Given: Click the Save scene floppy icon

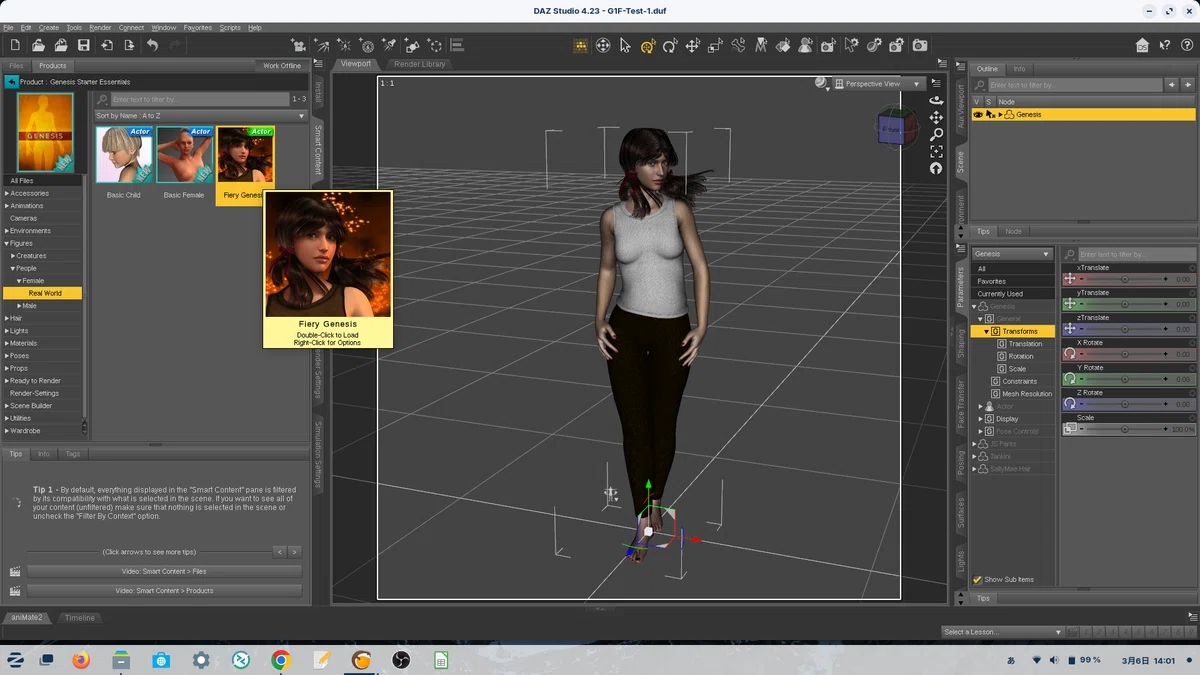Looking at the screenshot, I should tap(84, 45).
